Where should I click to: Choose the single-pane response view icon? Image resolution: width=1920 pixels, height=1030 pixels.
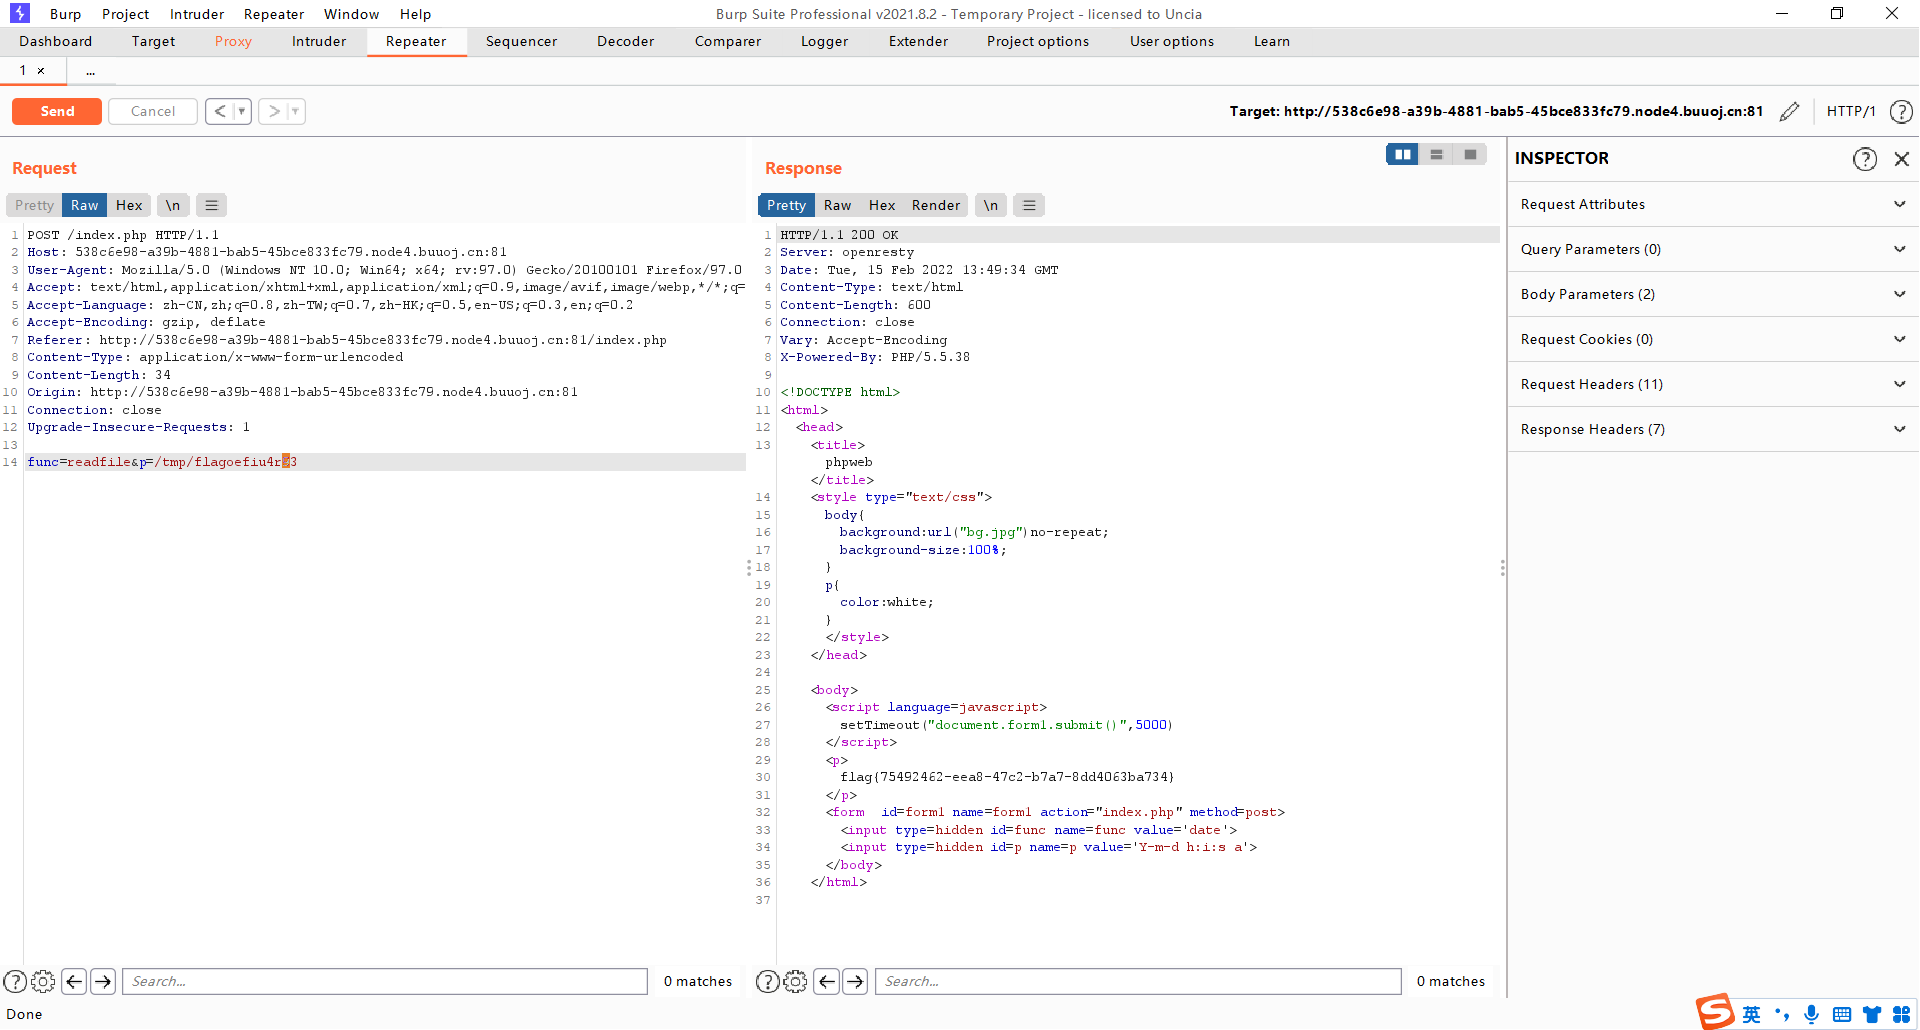1470,154
